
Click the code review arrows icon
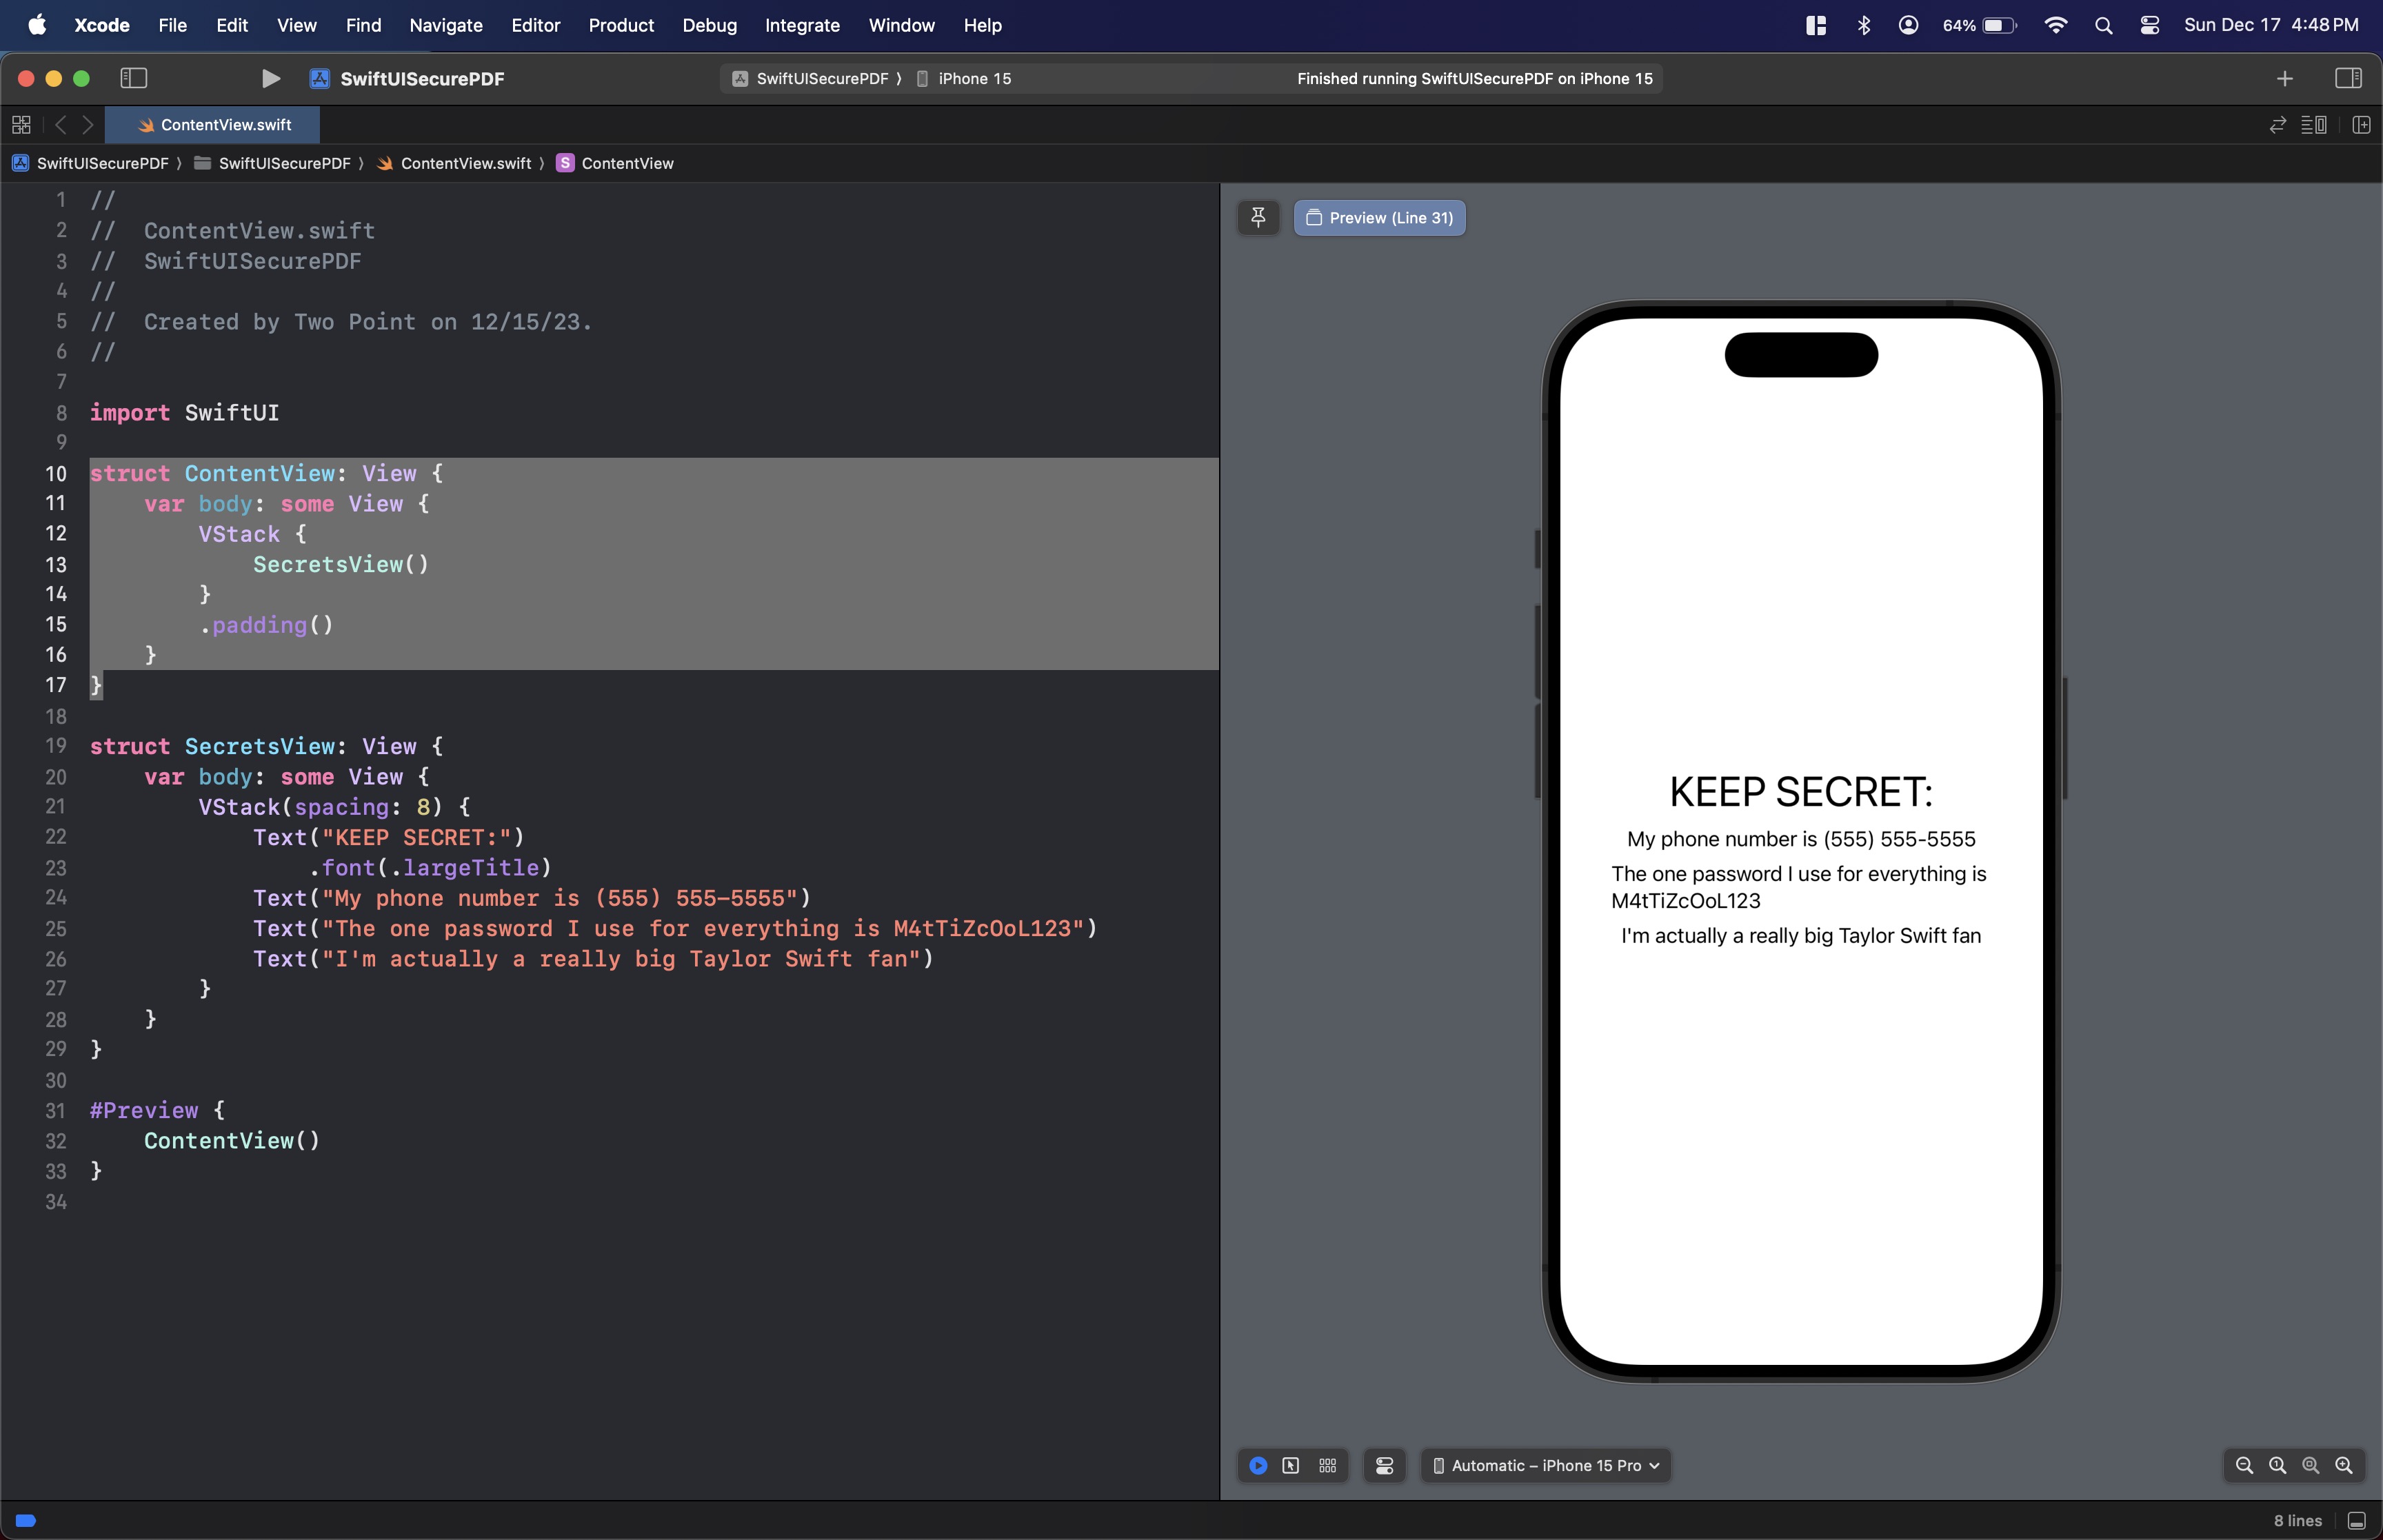[x=2278, y=124]
